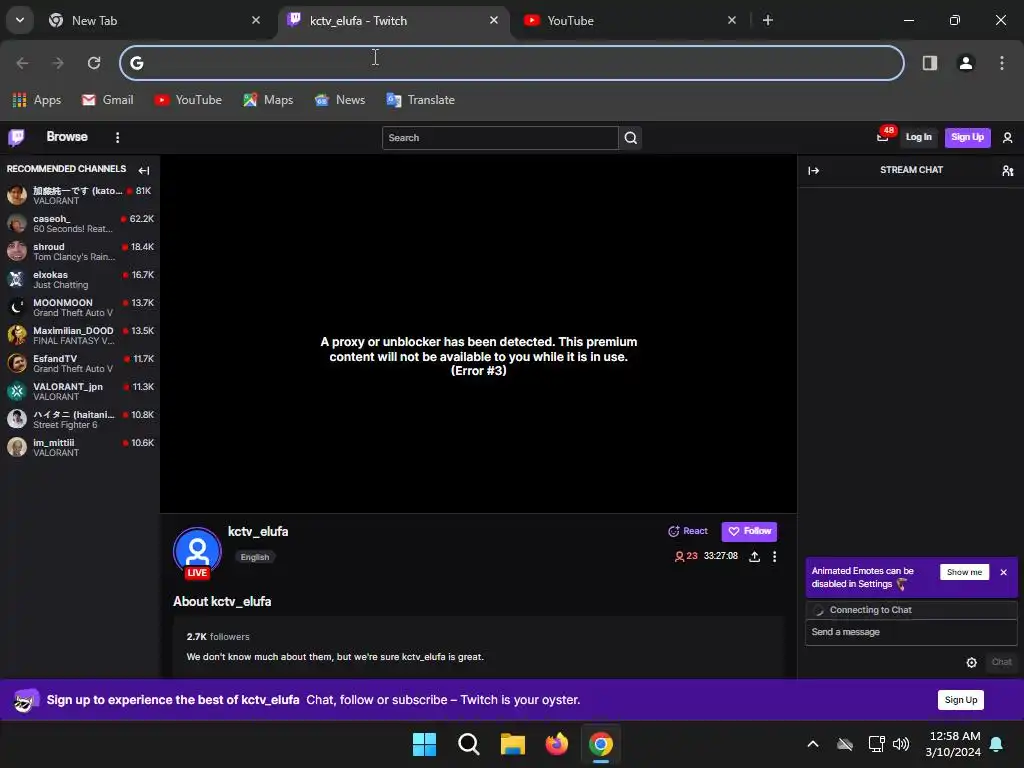Click the Log In button
Image resolution: width=1024 pixels, height=768 pixels.
click(918, 137)
